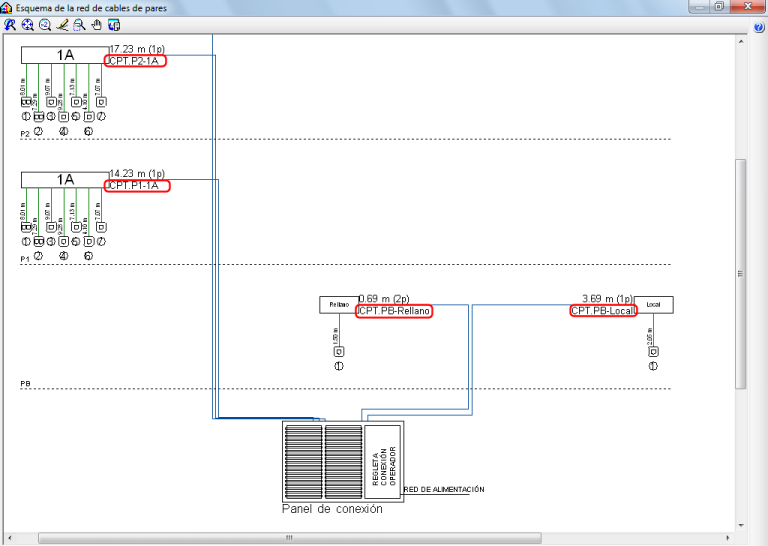Click the zoom ÷2 magnifier icon
This screenshot has height=546, width=768.
point(45,25)
